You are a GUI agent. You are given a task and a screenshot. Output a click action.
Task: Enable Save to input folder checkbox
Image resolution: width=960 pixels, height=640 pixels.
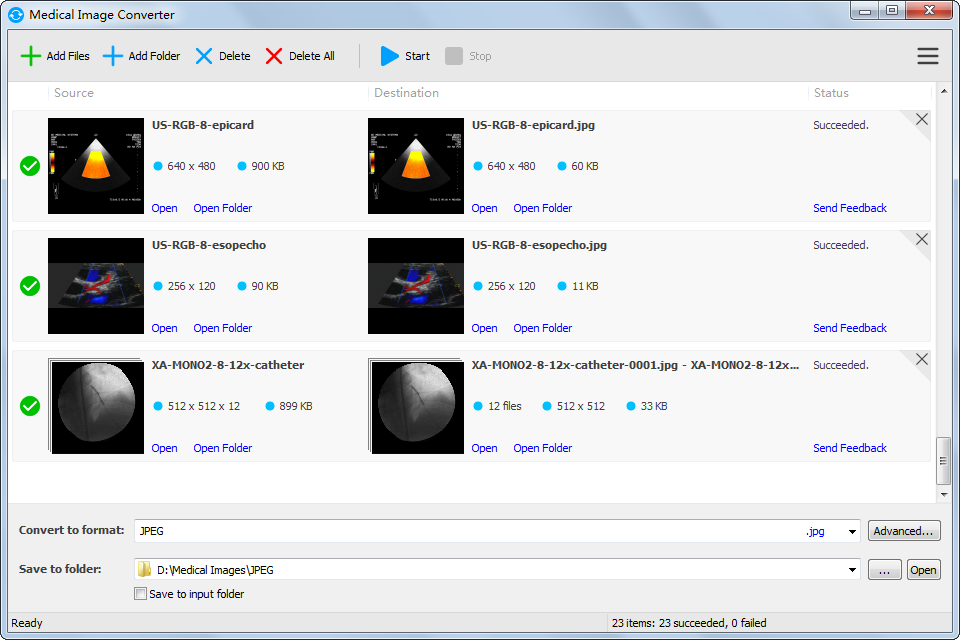141,594
